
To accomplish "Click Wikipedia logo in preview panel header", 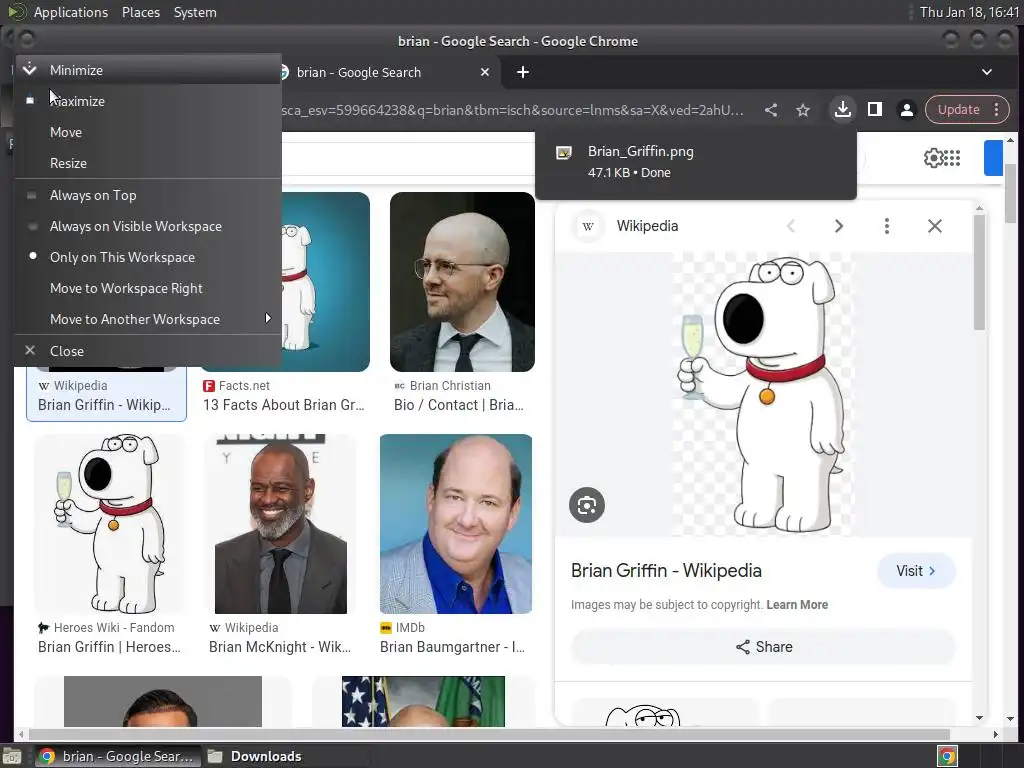I will click(588, 227).
